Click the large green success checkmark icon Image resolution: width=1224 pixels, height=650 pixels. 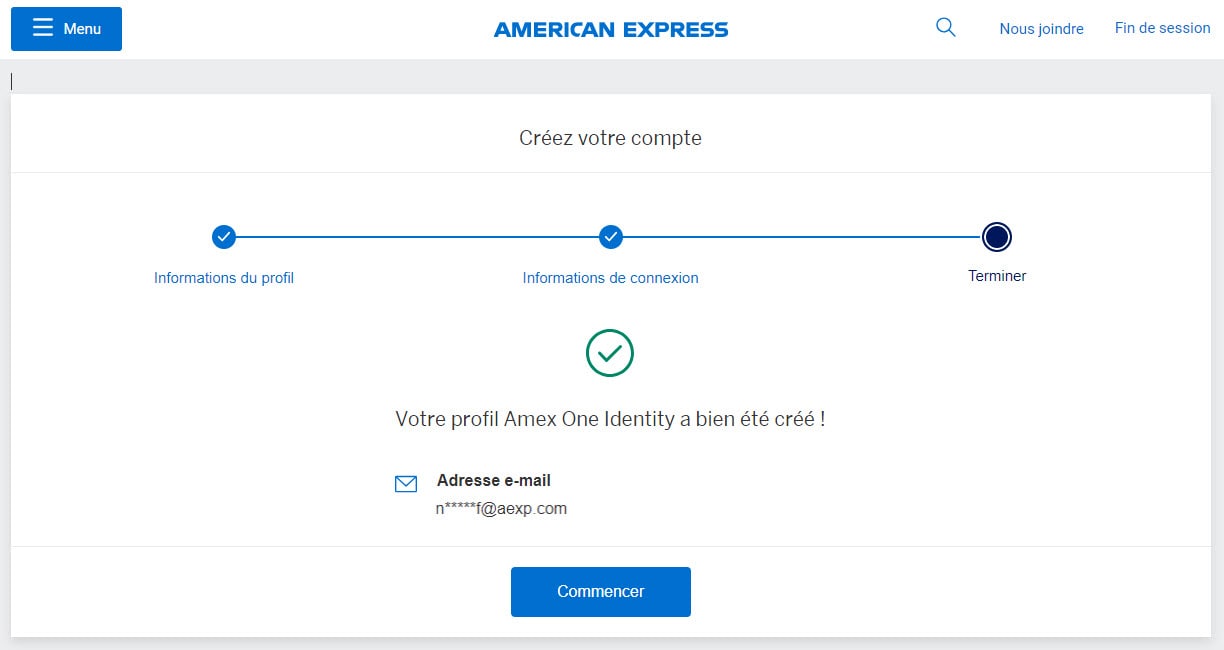pos(610,353)
